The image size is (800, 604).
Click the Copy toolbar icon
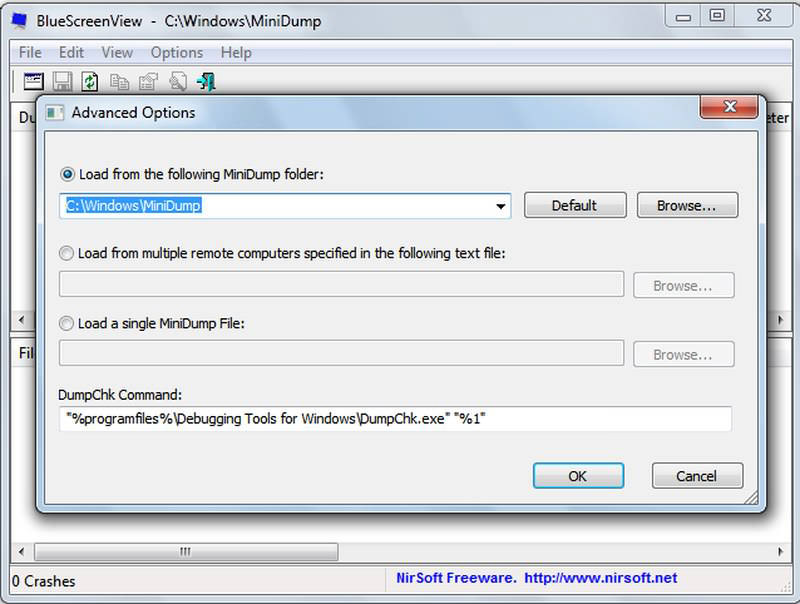pyautogui.click(x=119, y=82)
